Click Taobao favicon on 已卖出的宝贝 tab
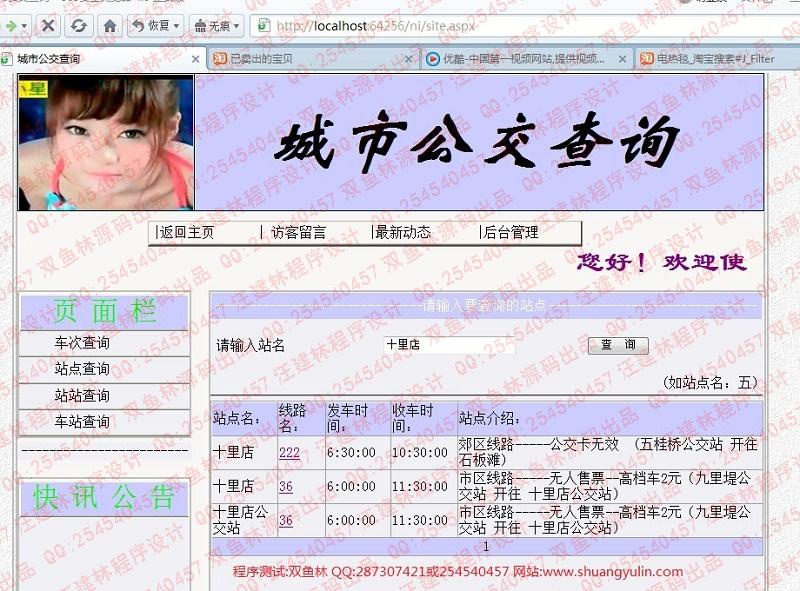800x591 pixels. [x=219, y=59]
